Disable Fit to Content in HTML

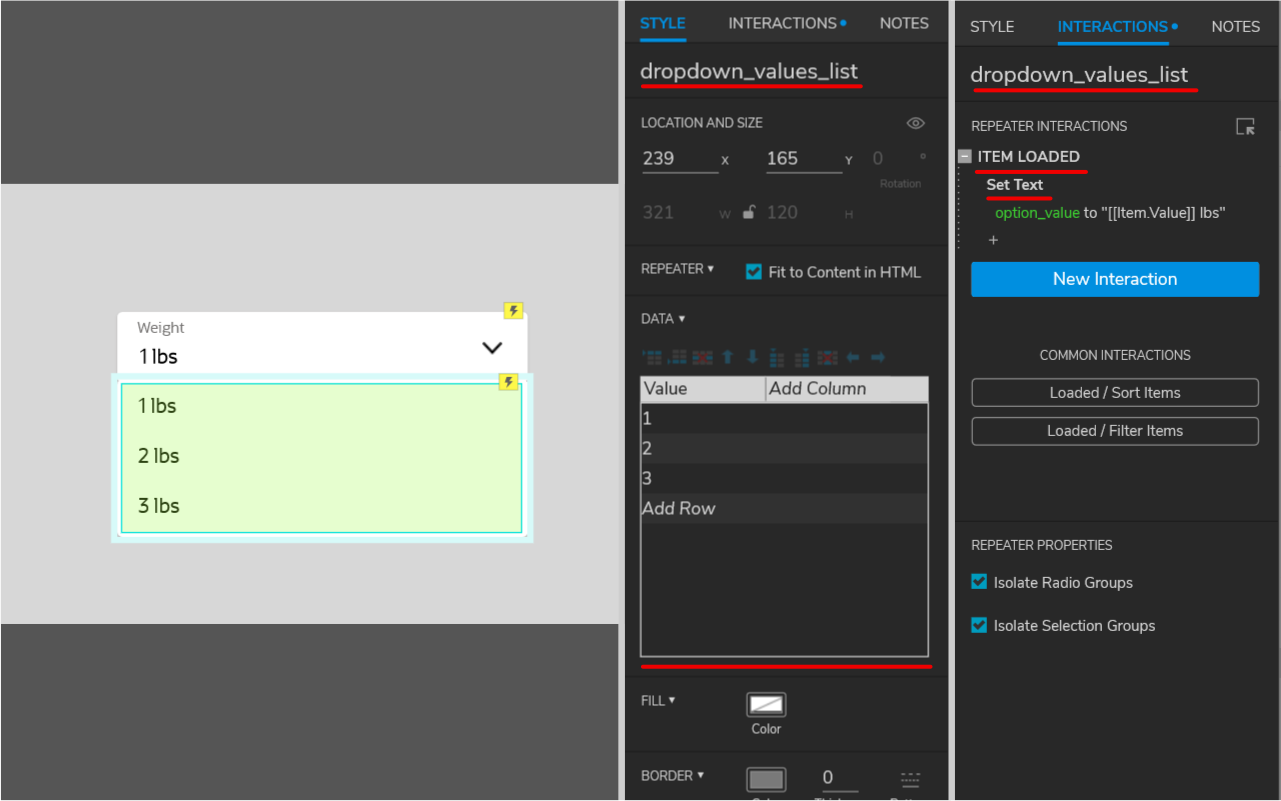pos(753,270)
